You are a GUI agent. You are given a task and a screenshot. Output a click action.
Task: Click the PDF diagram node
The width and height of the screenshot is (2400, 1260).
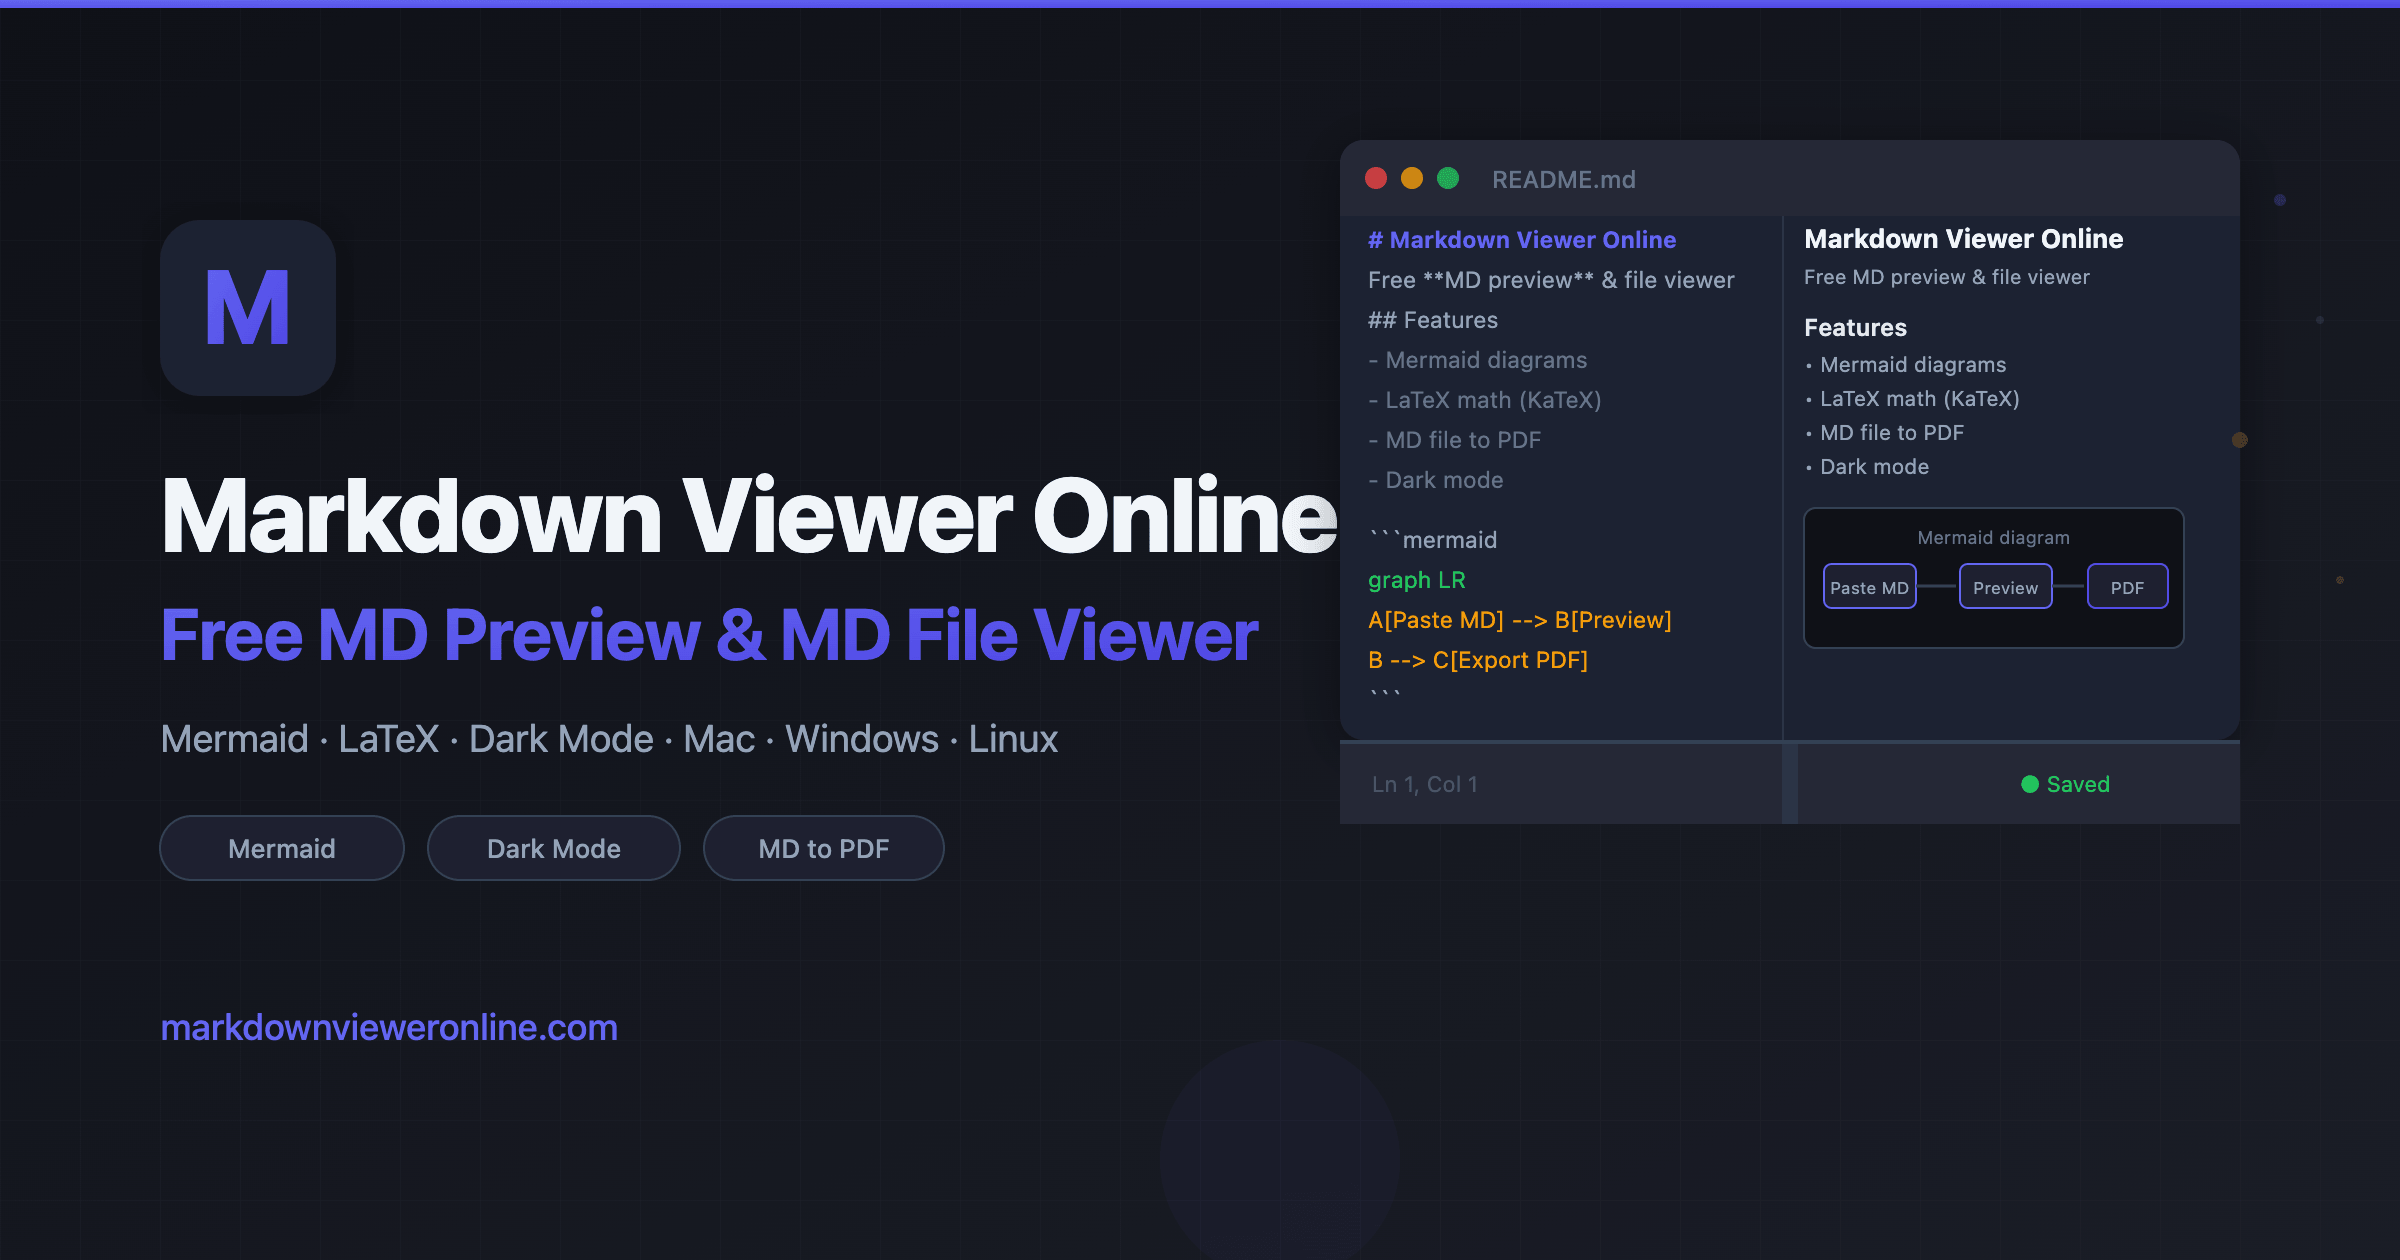coord(2128,587)
